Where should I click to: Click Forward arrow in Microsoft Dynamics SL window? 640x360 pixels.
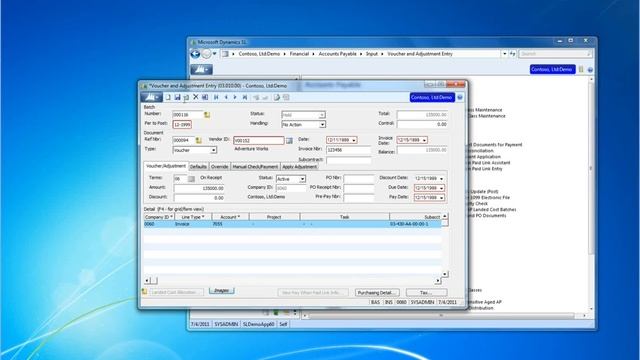tap(207, 54)
